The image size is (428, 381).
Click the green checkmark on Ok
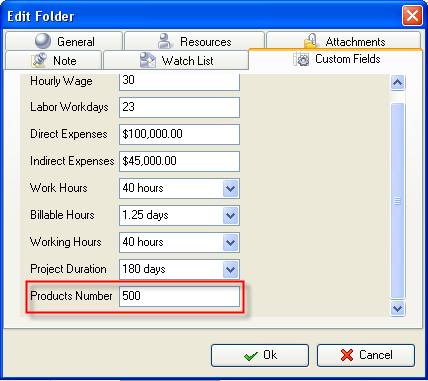pos(251,356)
